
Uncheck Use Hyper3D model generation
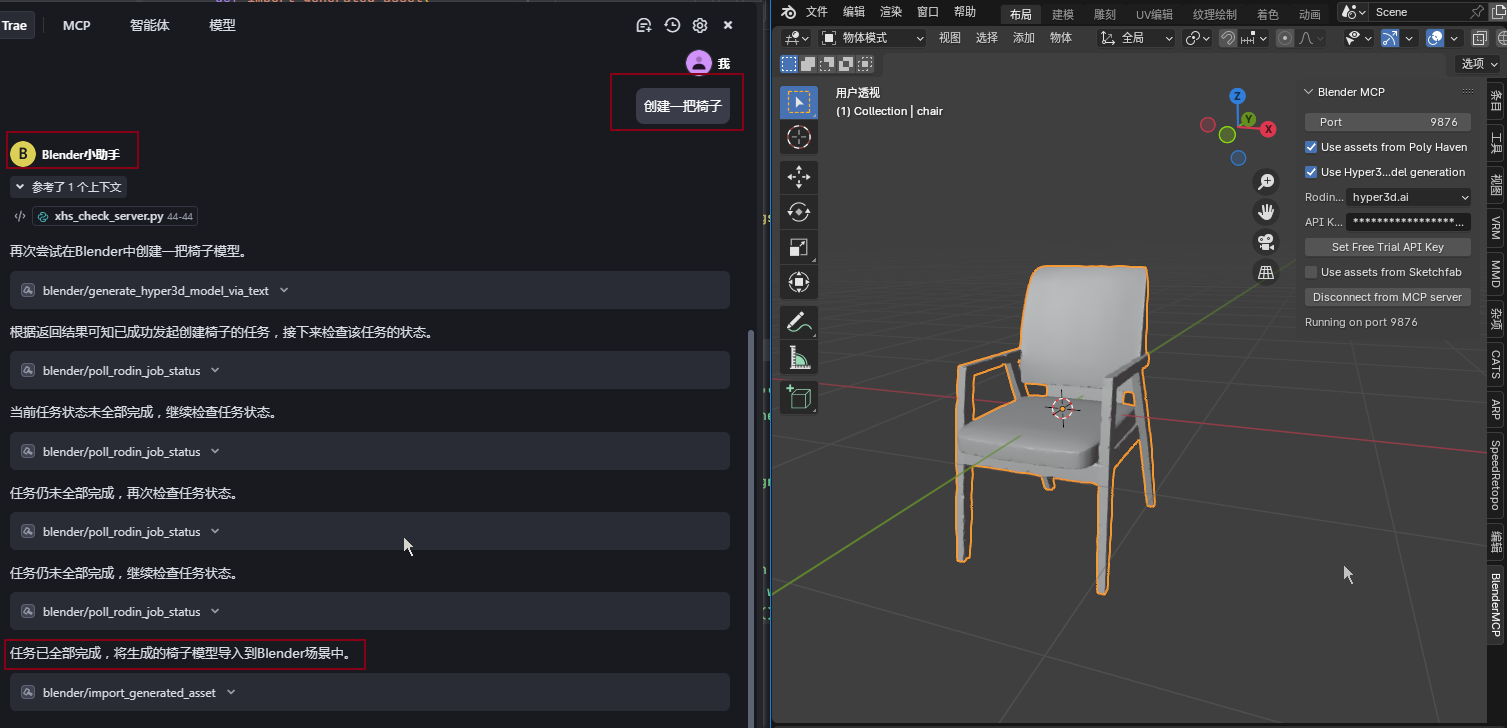pyautogui.click(x=1311, y=172)
